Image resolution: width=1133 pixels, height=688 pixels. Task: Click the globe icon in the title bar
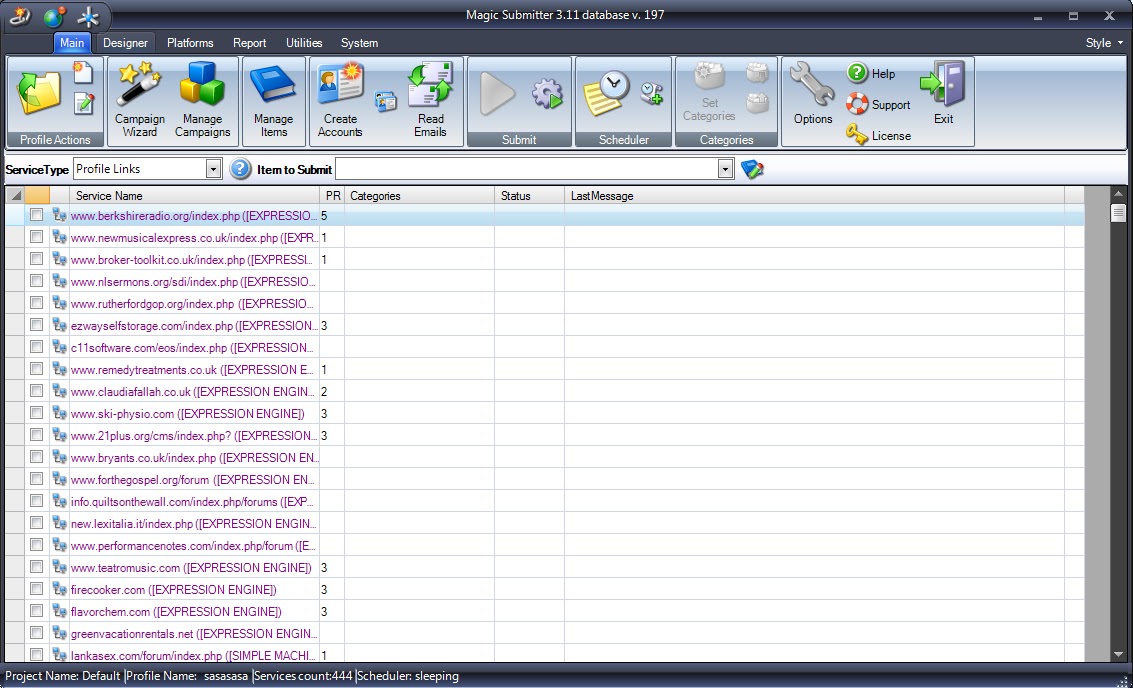[x=54, y=15]
